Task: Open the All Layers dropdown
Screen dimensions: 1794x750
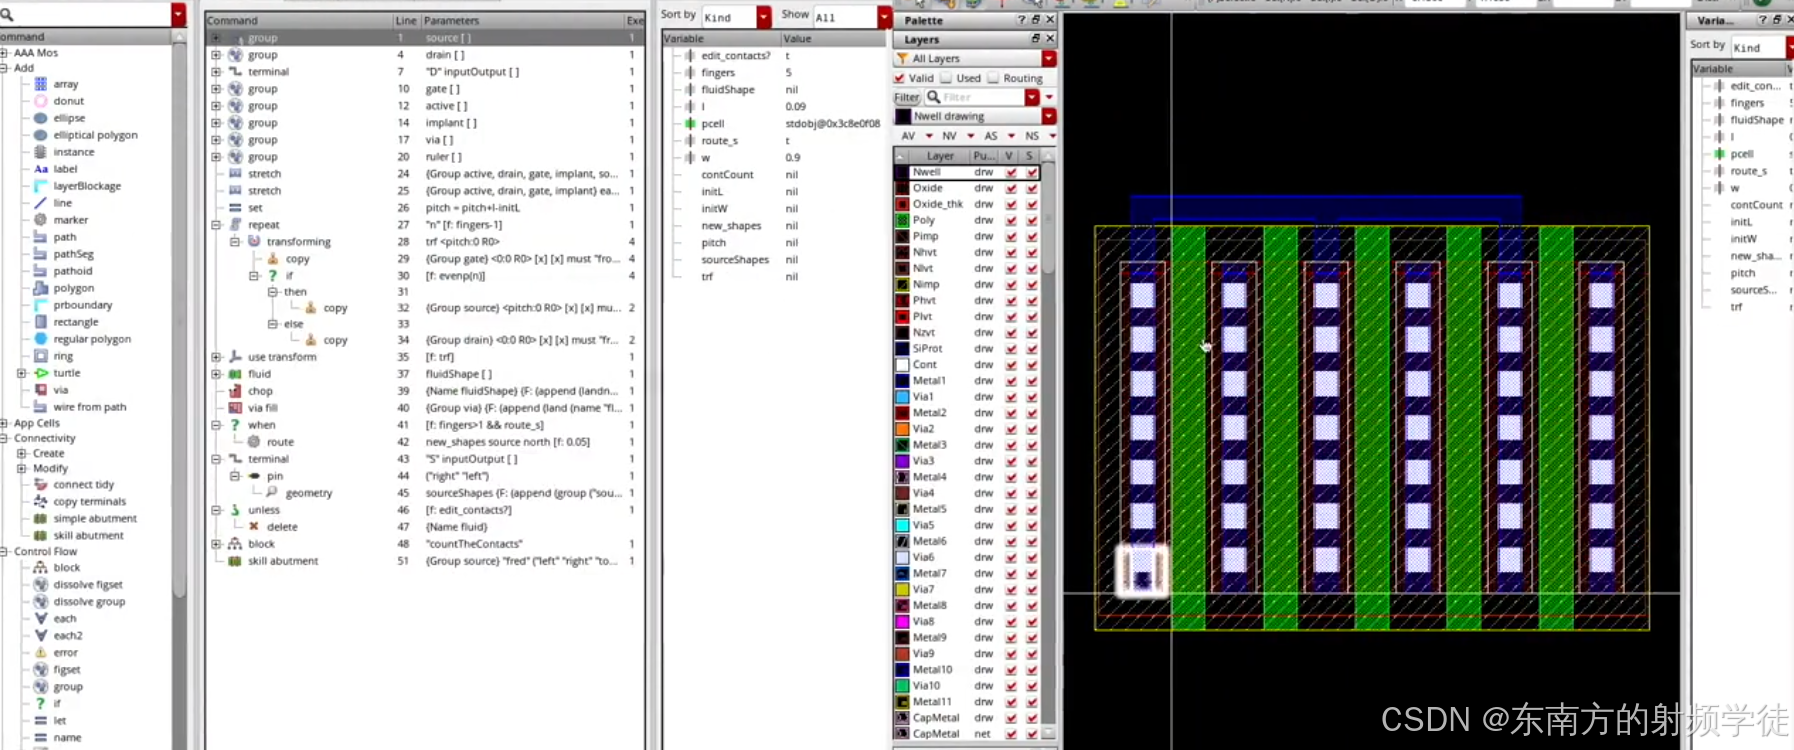Action: click(x=1049, y=58)
